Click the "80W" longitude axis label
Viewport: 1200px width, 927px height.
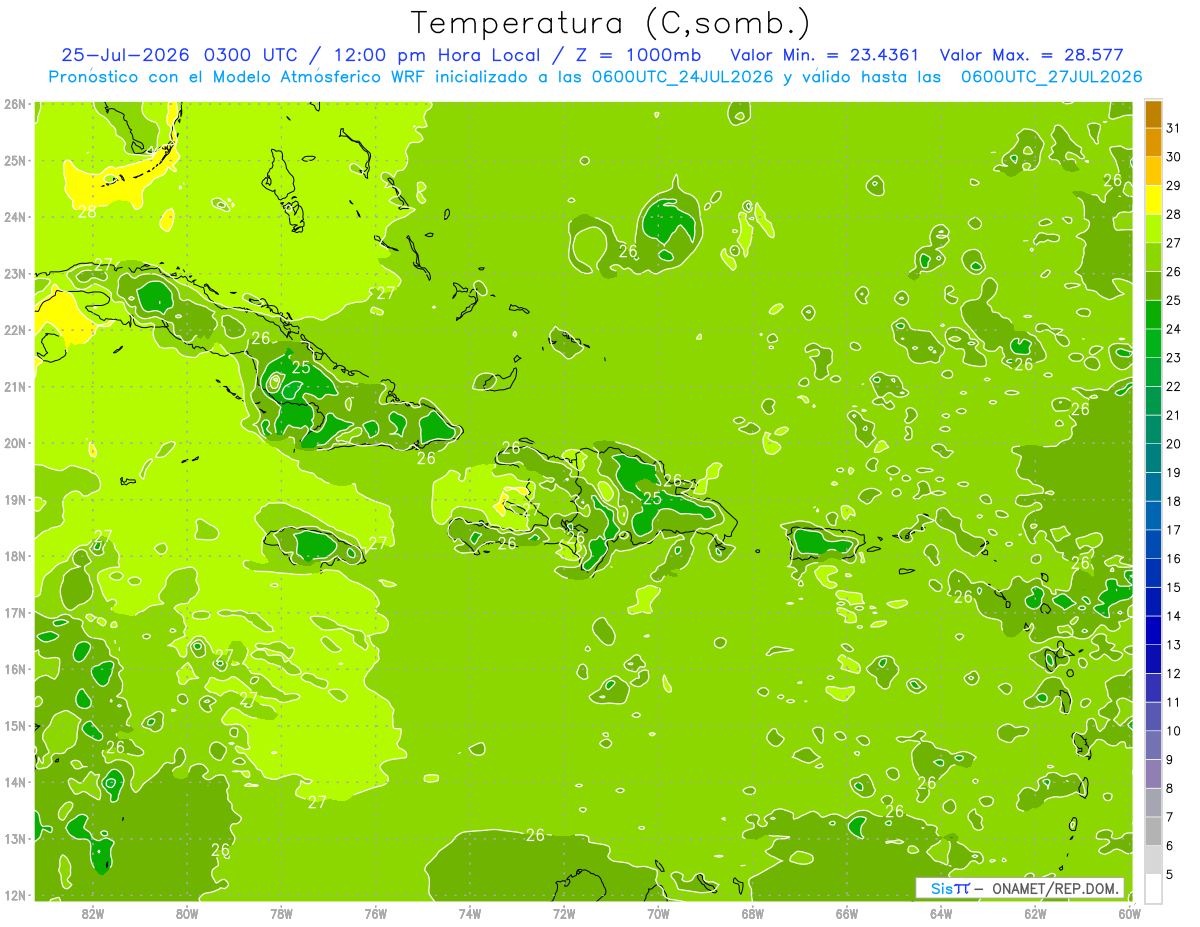[x=187, y=914]
